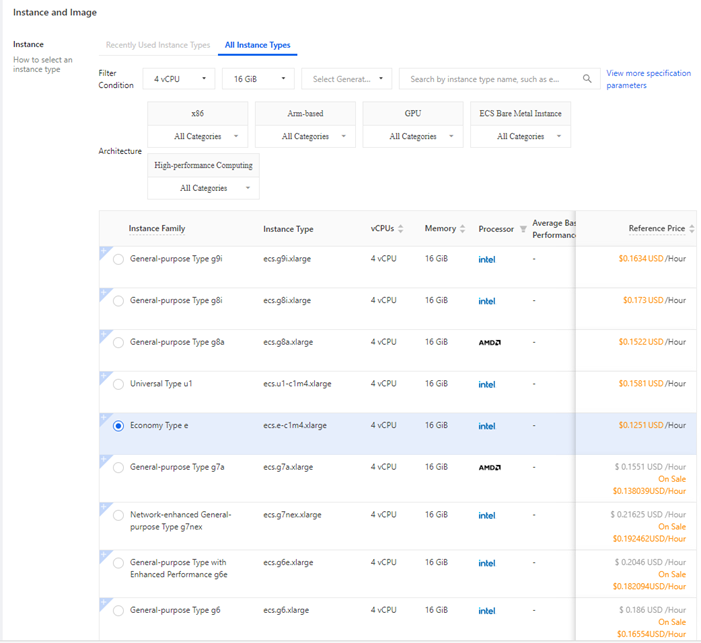Select General-purpose Type g8a radio button
Viewport: 701px width, 643px height.
pos(118,343)
